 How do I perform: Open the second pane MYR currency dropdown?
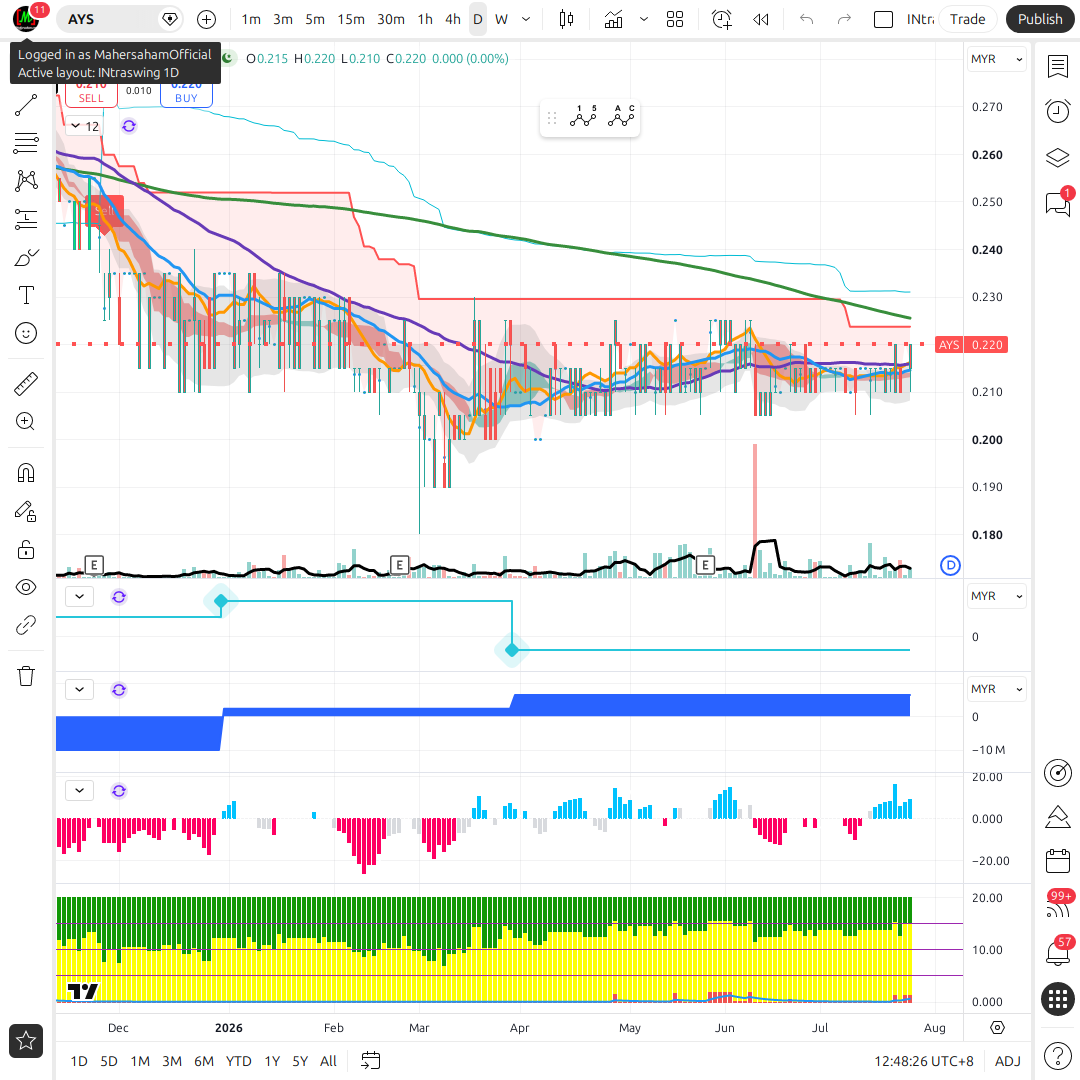(997, 596)
